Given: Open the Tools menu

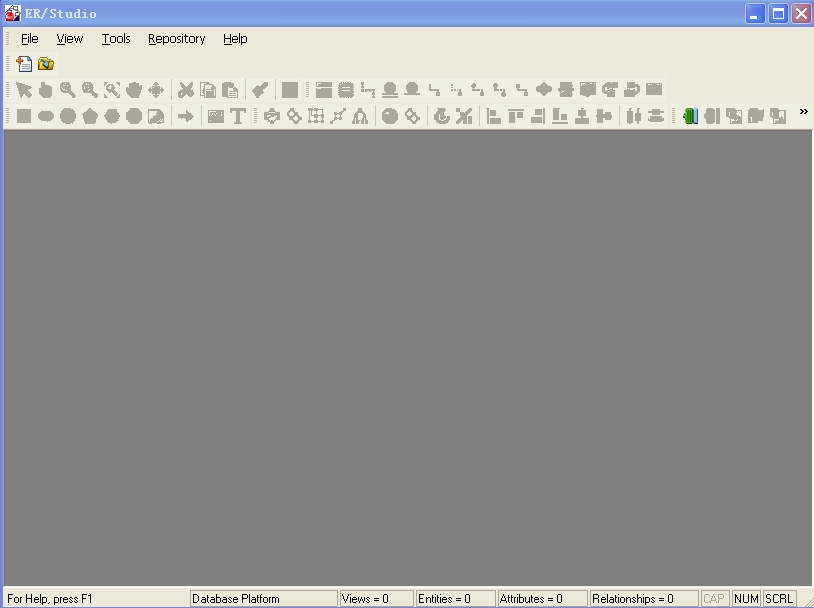Looking at the screenshot, I should coord(116,39).
